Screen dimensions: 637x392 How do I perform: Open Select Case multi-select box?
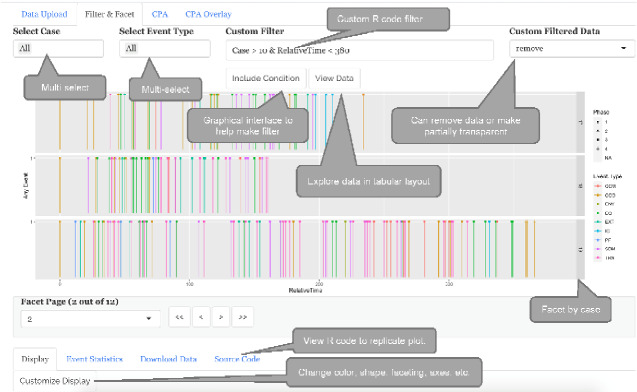pyautogui.click(x=58, y=48)
